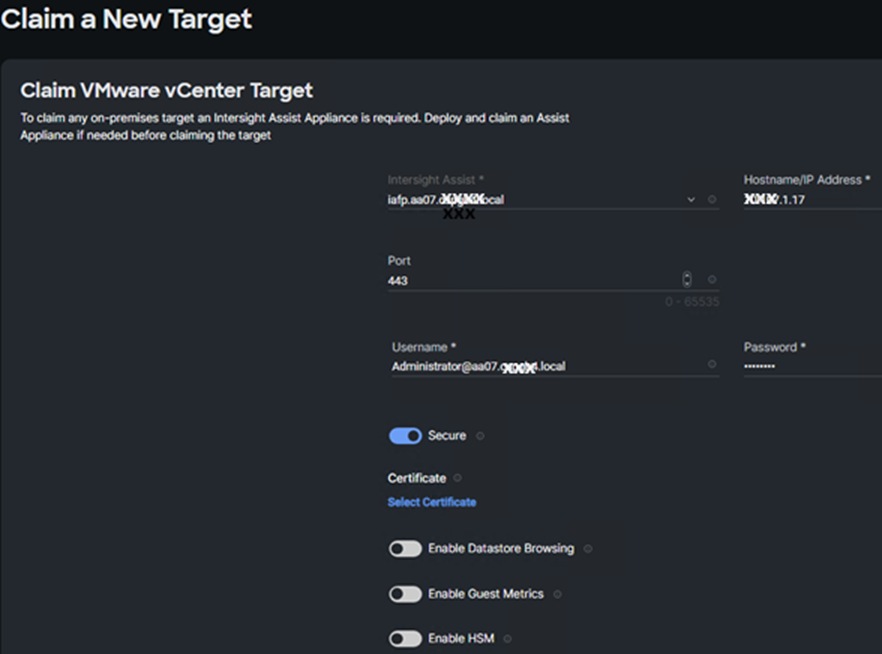Turn on Enable Datastore Browsing toggle

click(405, 549)
